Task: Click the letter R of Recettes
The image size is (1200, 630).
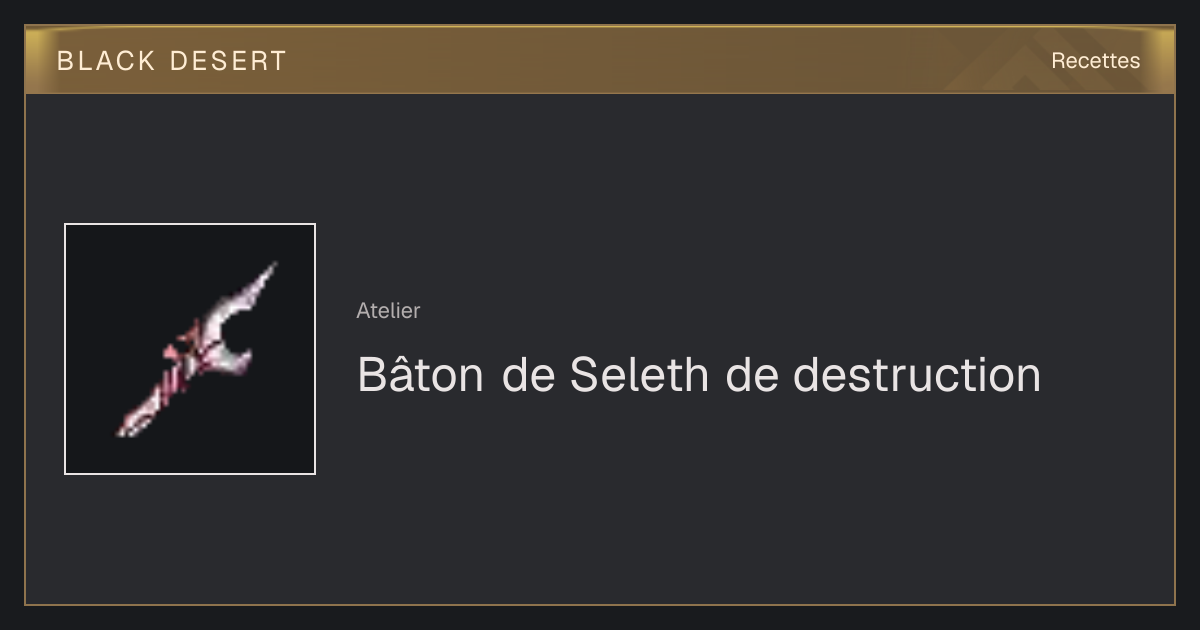Action: [1058, 61]
